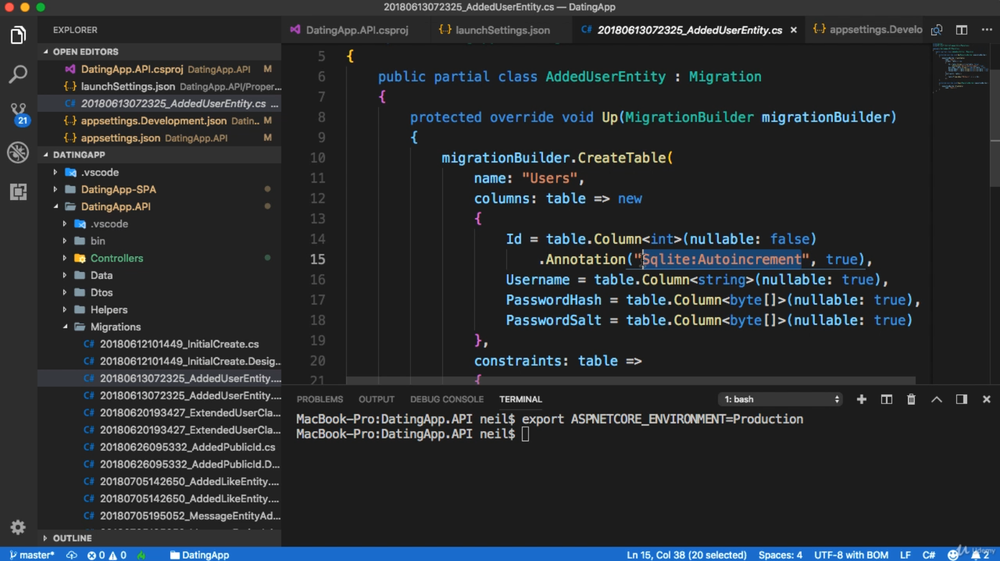Collapse the Migrations folder
Viewport: 1000px width, 561px height.
click(66, 327)
